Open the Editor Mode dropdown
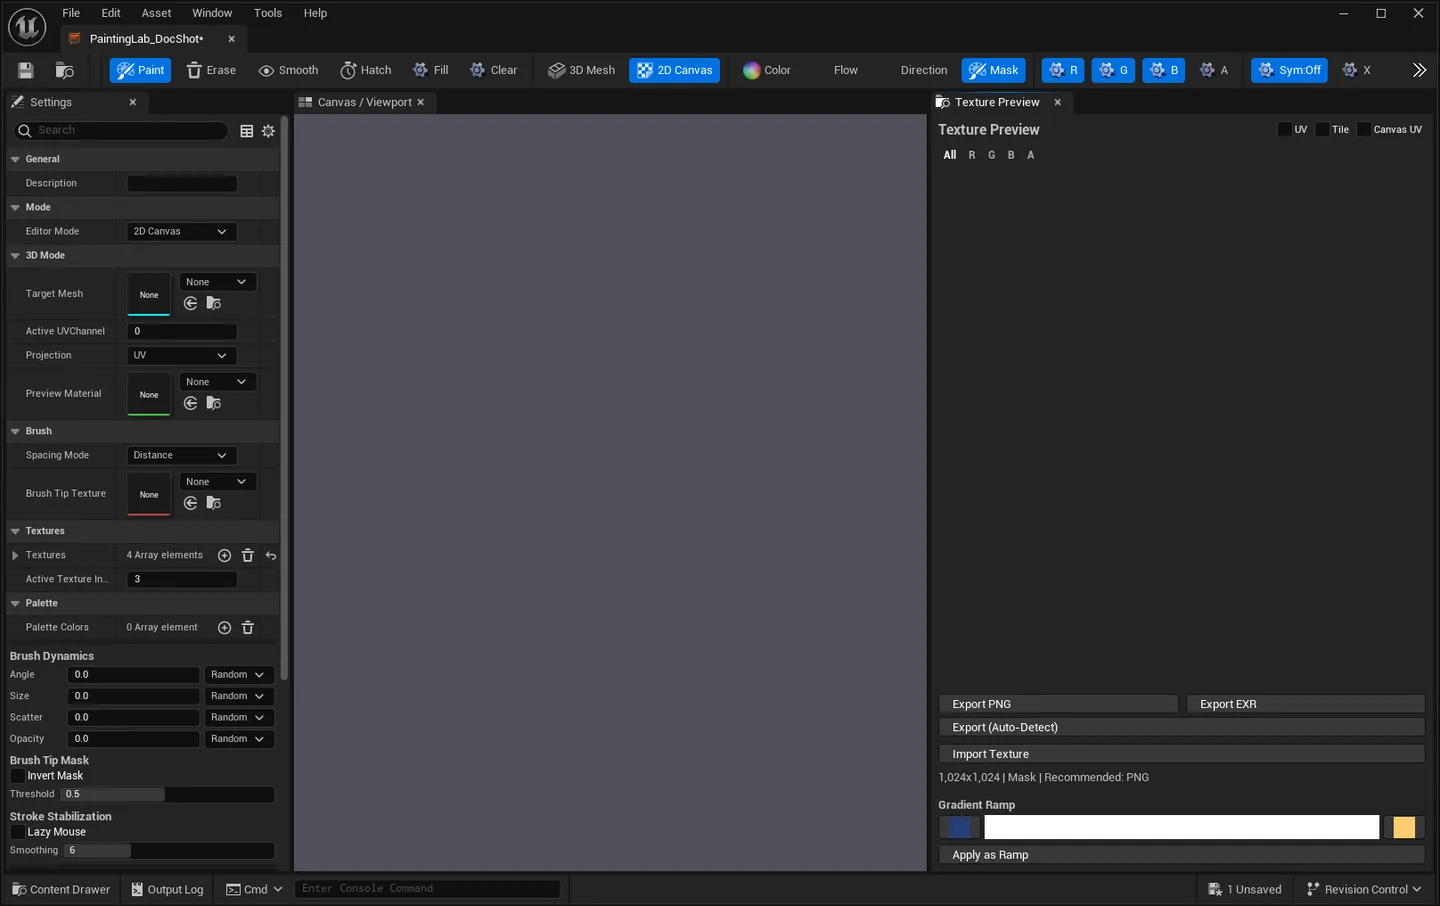 [x=181, y=231]
